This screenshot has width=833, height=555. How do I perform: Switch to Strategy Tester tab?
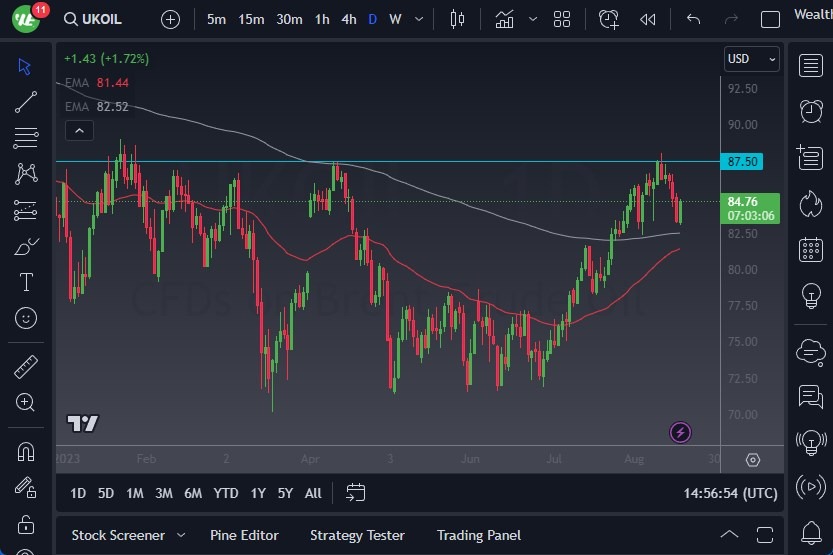(357, 535)
